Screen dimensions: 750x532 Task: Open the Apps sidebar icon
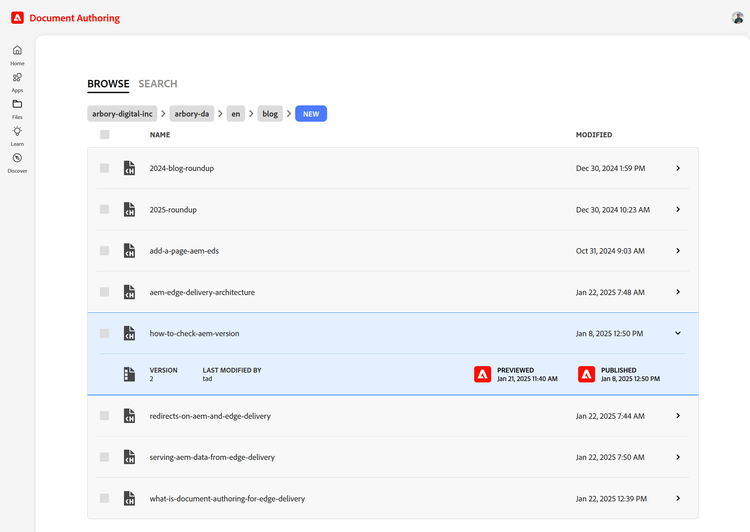[17, 77]
